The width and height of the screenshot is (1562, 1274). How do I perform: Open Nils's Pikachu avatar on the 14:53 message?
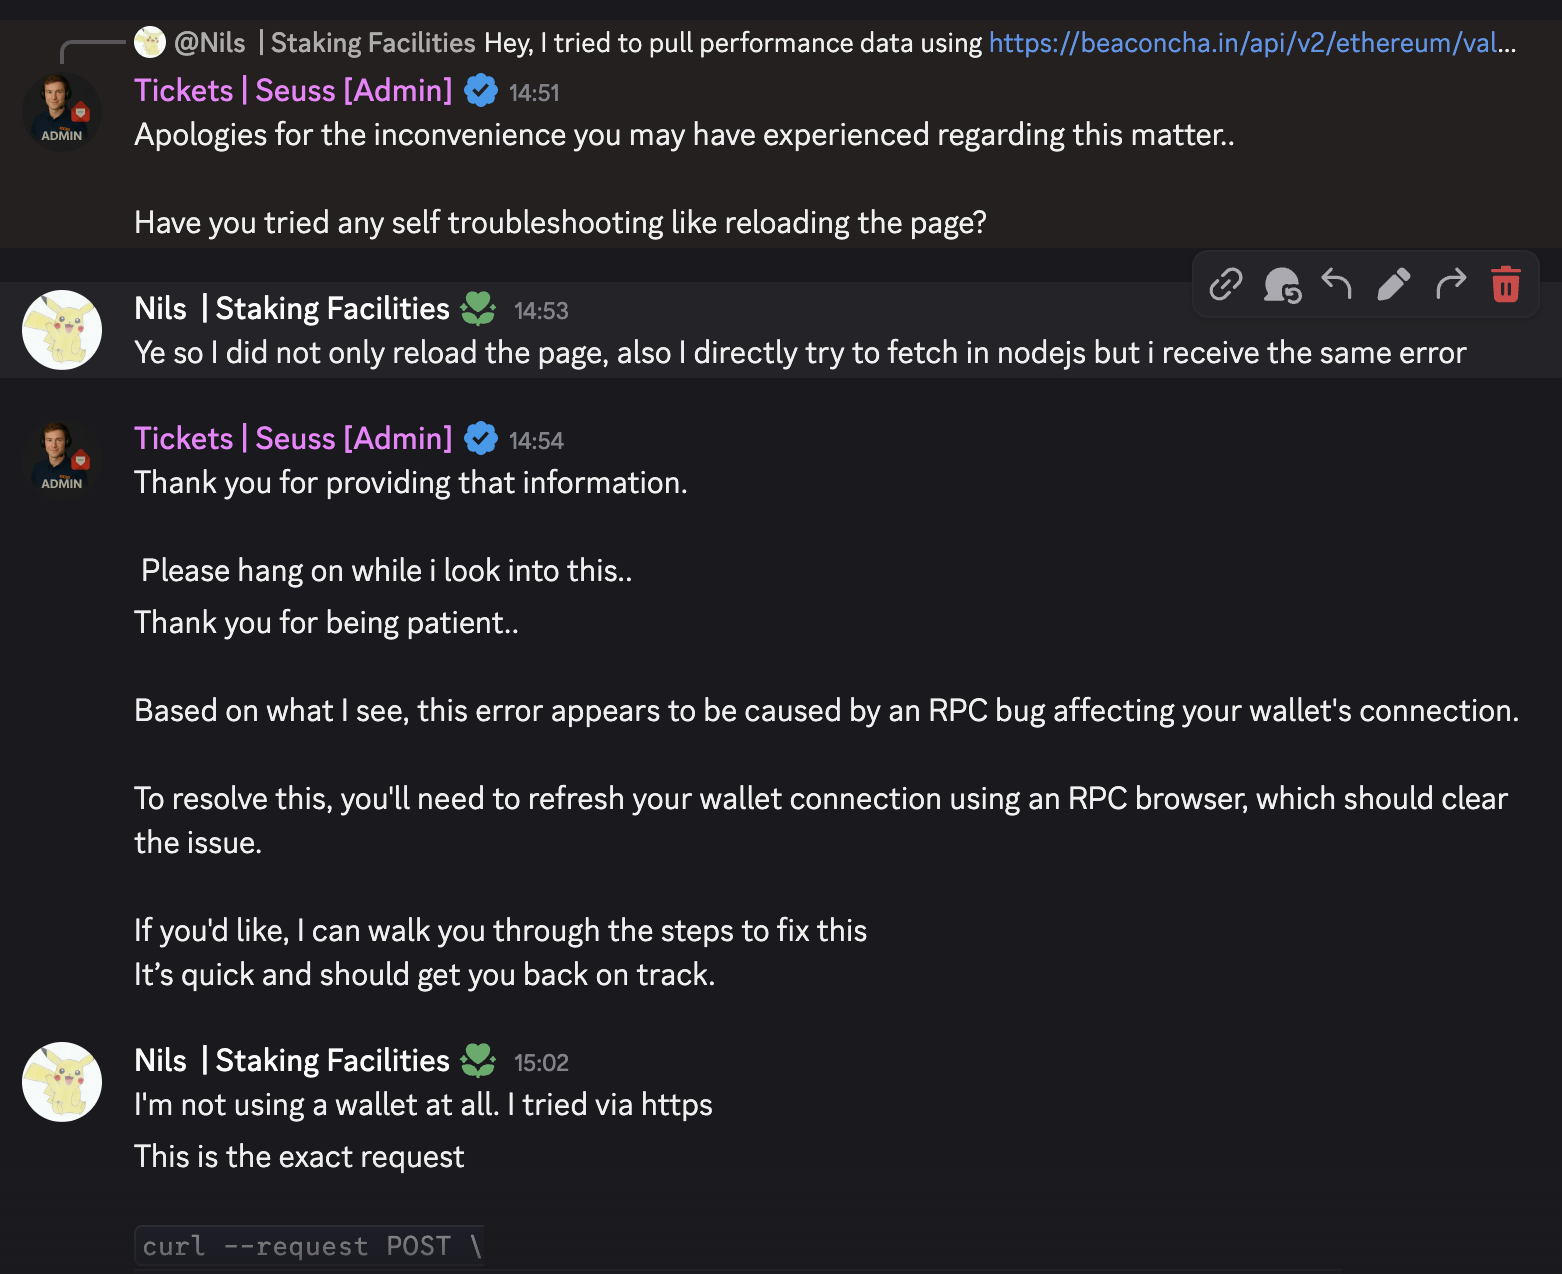(x=62, y=330)
